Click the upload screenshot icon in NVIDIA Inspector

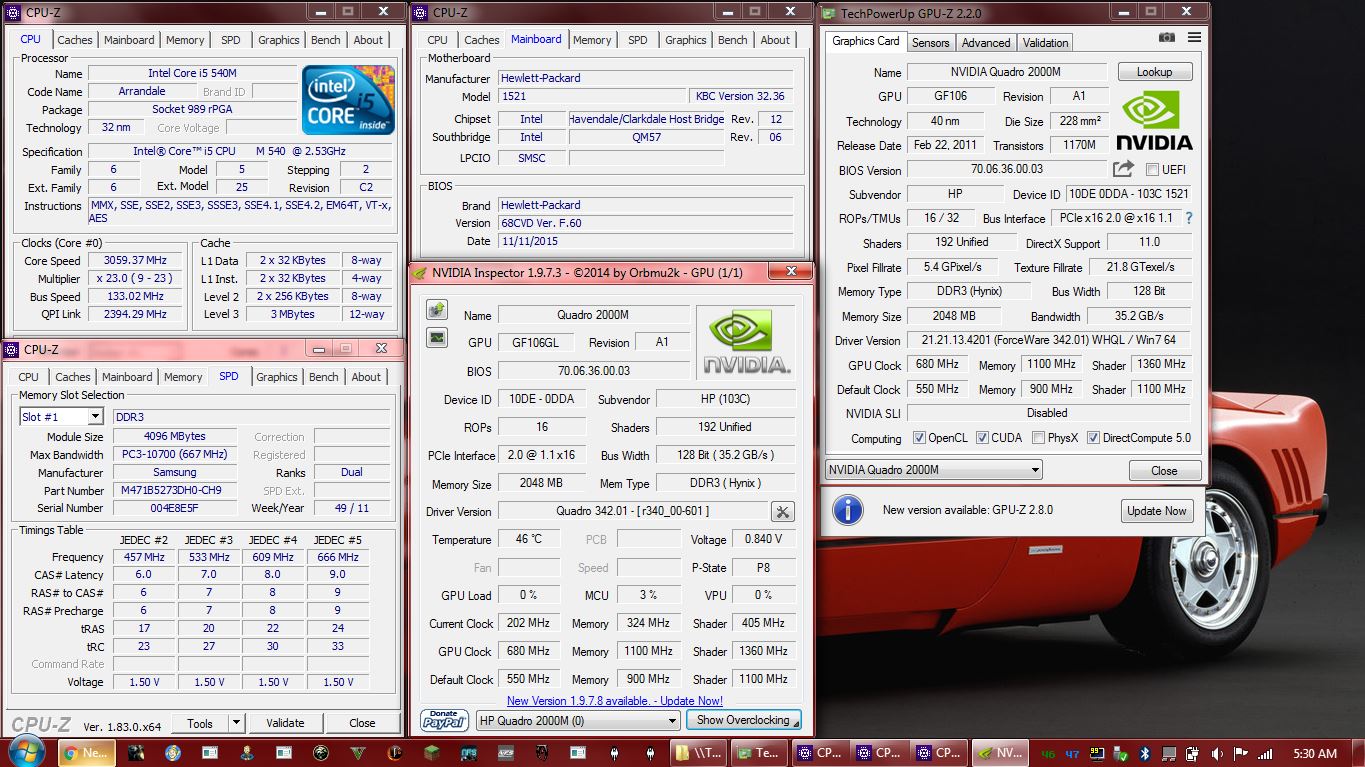pos(437,310)
